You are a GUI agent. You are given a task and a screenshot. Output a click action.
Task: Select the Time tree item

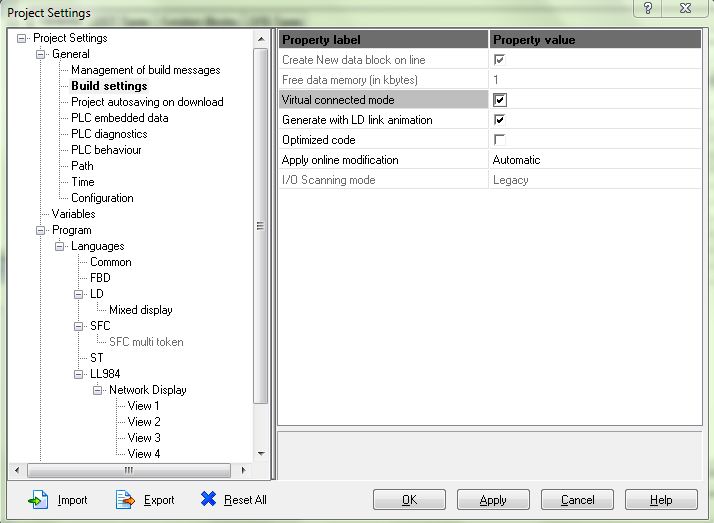point(83,182)
